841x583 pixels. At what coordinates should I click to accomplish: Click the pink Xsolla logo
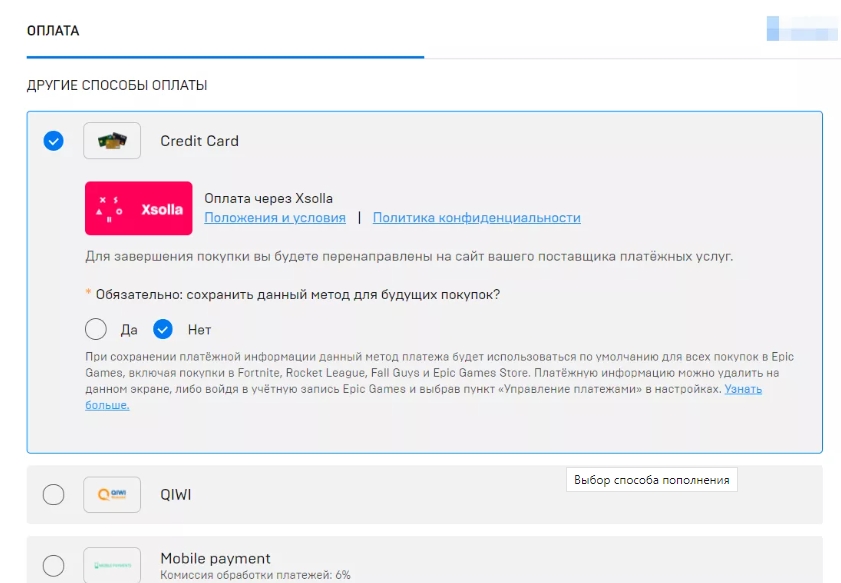click(140, 208)
